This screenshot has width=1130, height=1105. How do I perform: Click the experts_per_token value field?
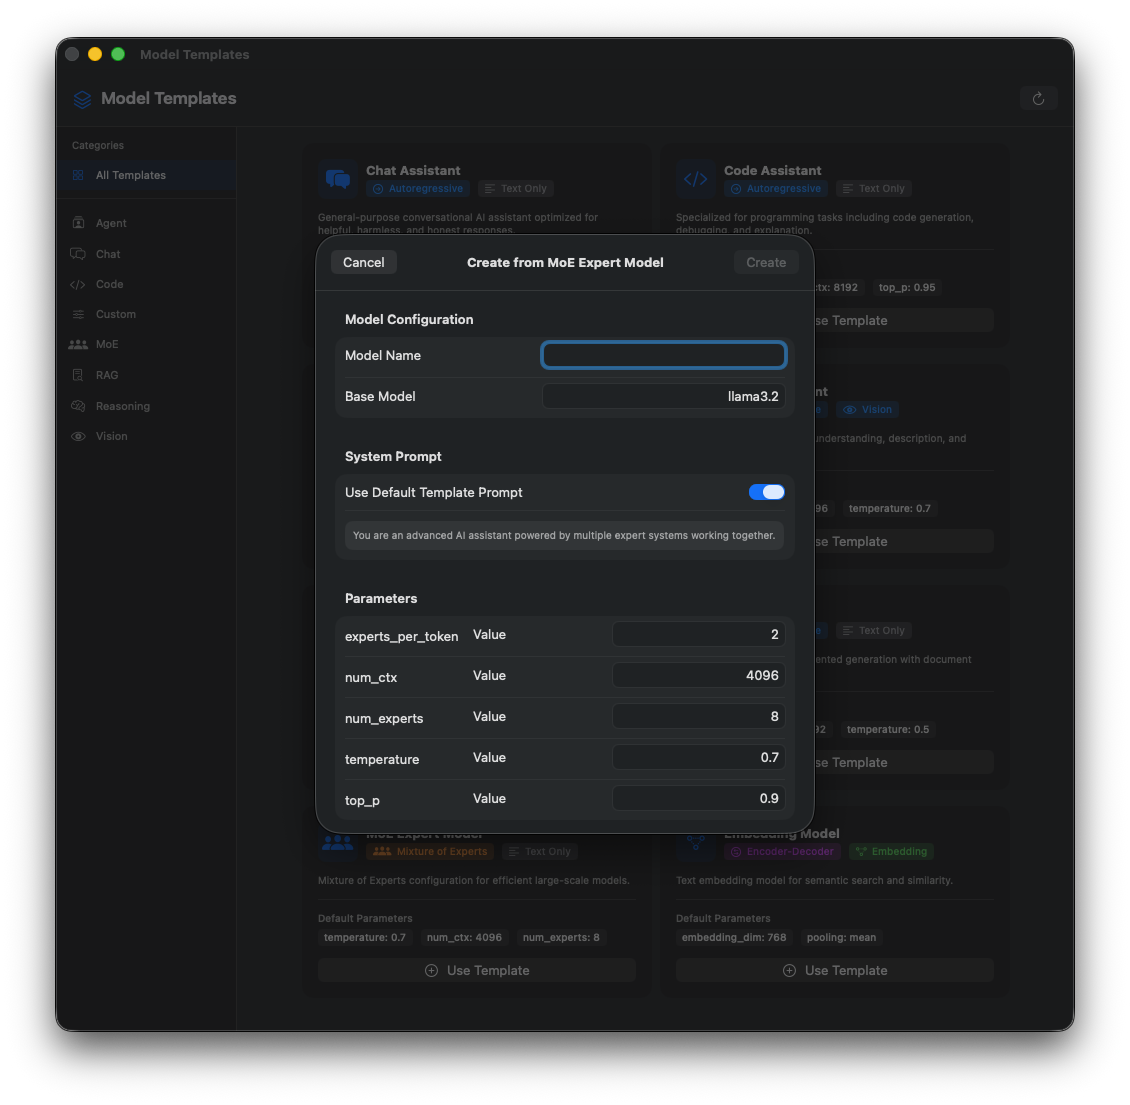pos(698,634)
